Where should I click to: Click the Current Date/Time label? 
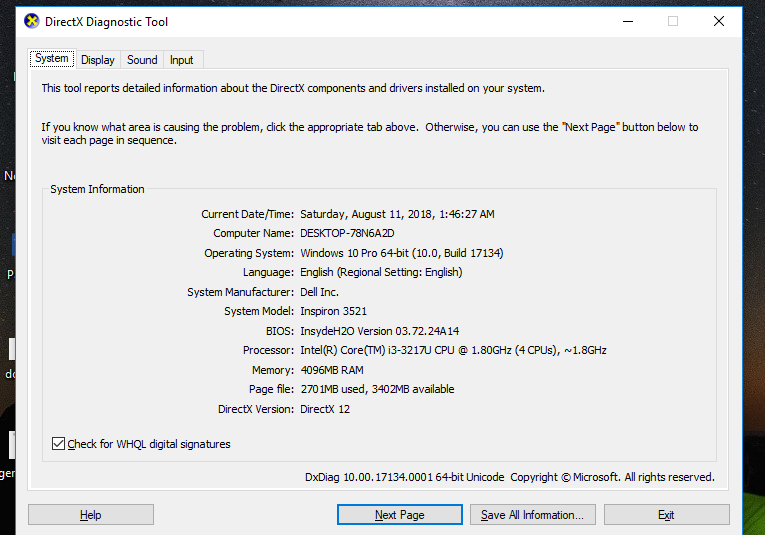[247, 214]
